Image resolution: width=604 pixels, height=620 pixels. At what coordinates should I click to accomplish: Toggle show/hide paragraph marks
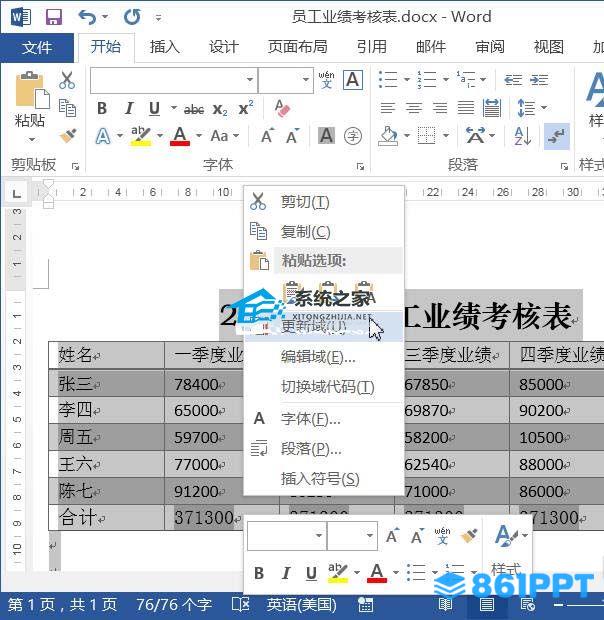[557, 136]
